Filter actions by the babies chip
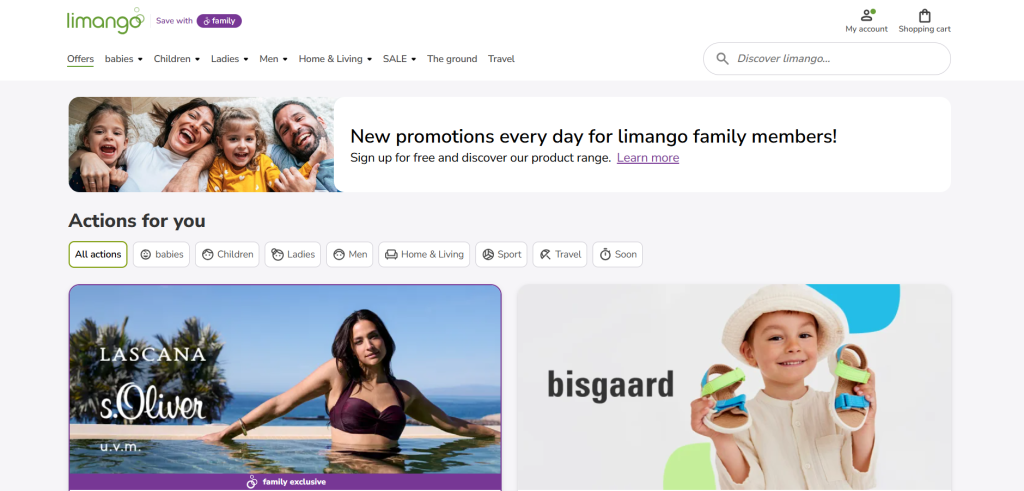1024x491 pixels. [x=161, y=255]
